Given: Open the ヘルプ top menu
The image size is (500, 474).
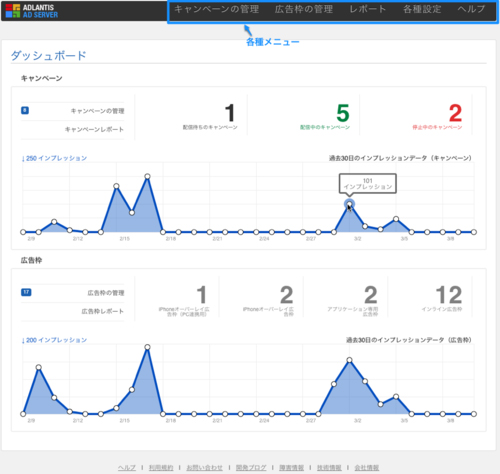Looking at the screenshot, I should [471, 9].
